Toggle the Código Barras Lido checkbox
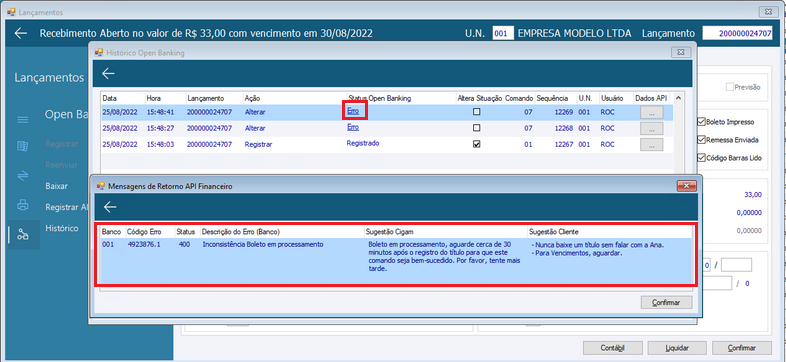Viewport: 786px width, 362px height. click(701, 158)
